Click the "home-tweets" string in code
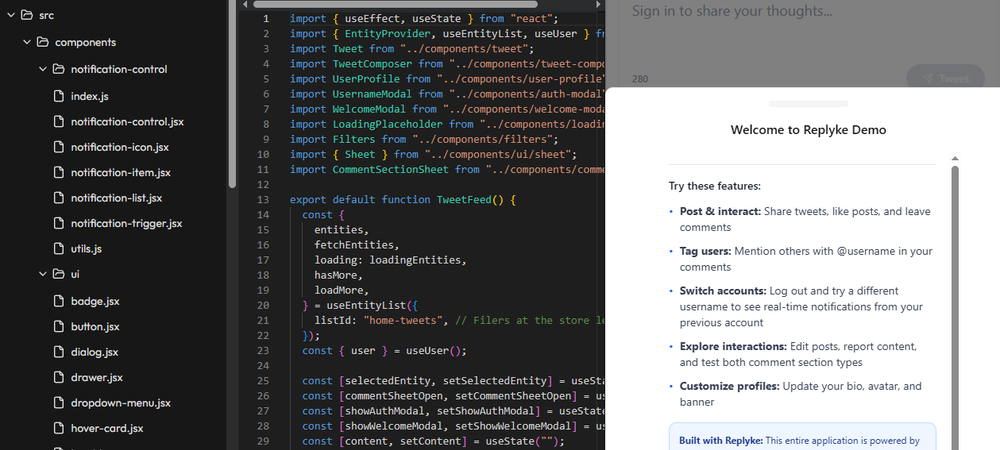This screenshot has width=1000, height=450. (404, 320)
